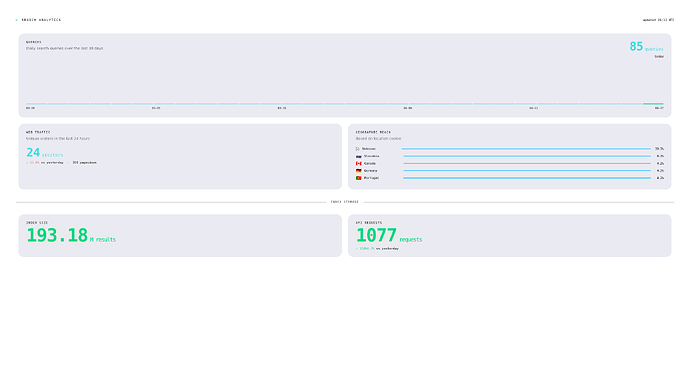This screenshot has width=690, height=390.
Task: Click the Canada percentage bar
Action: point(527,163)
